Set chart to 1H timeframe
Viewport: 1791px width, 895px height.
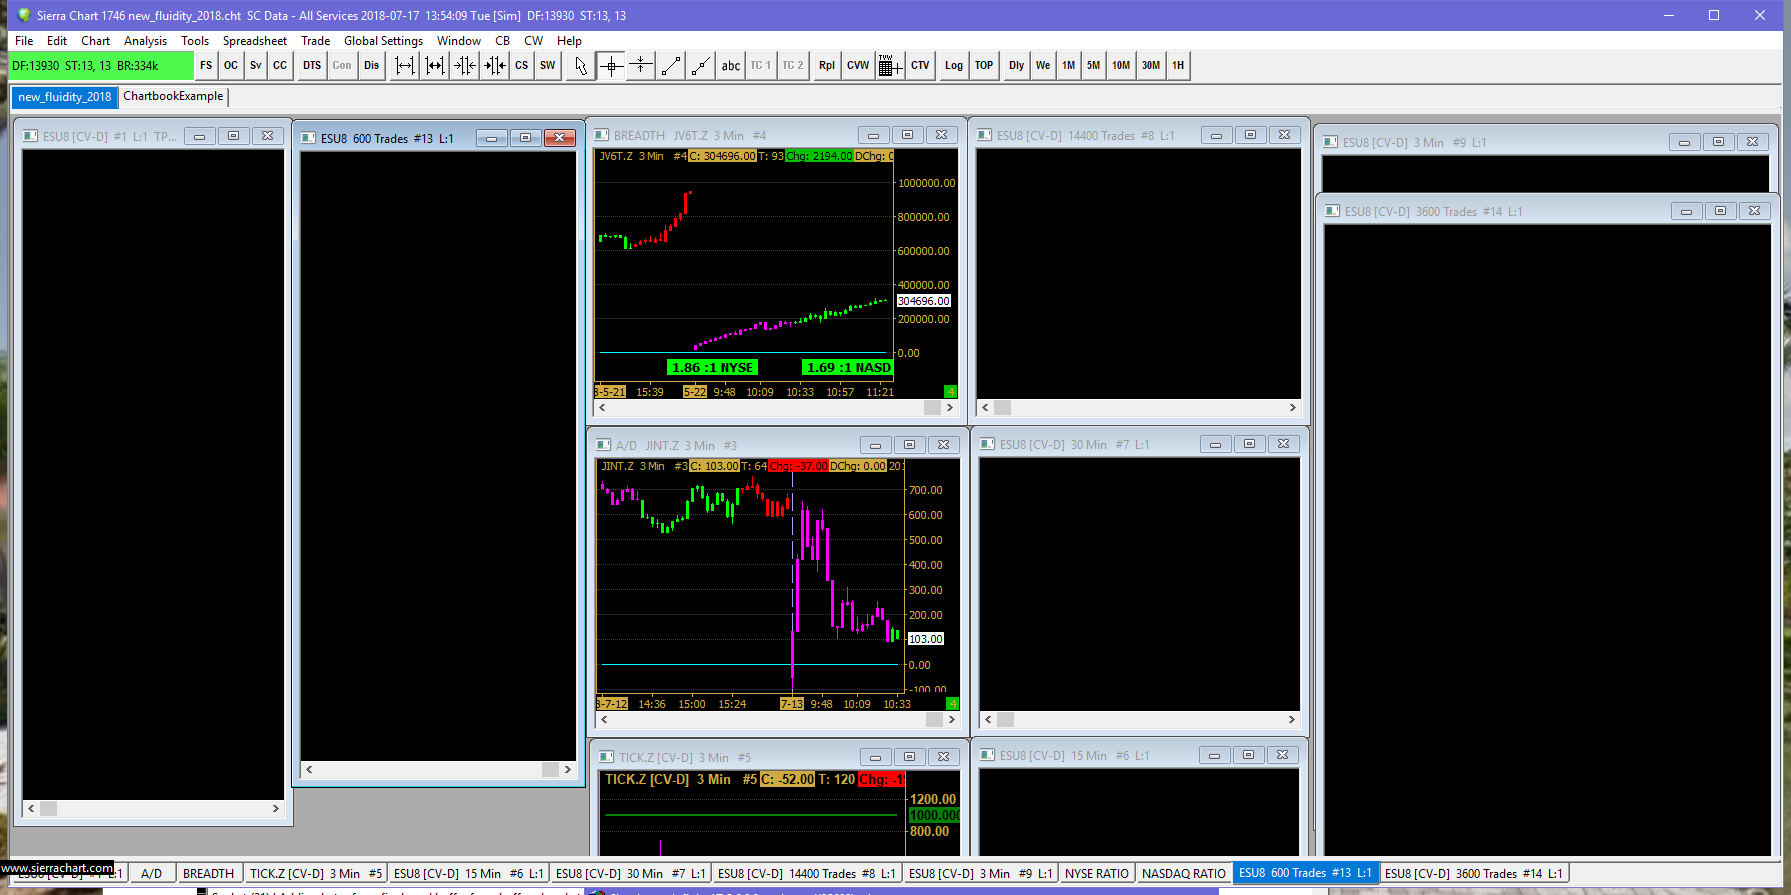pos(1178,66)
